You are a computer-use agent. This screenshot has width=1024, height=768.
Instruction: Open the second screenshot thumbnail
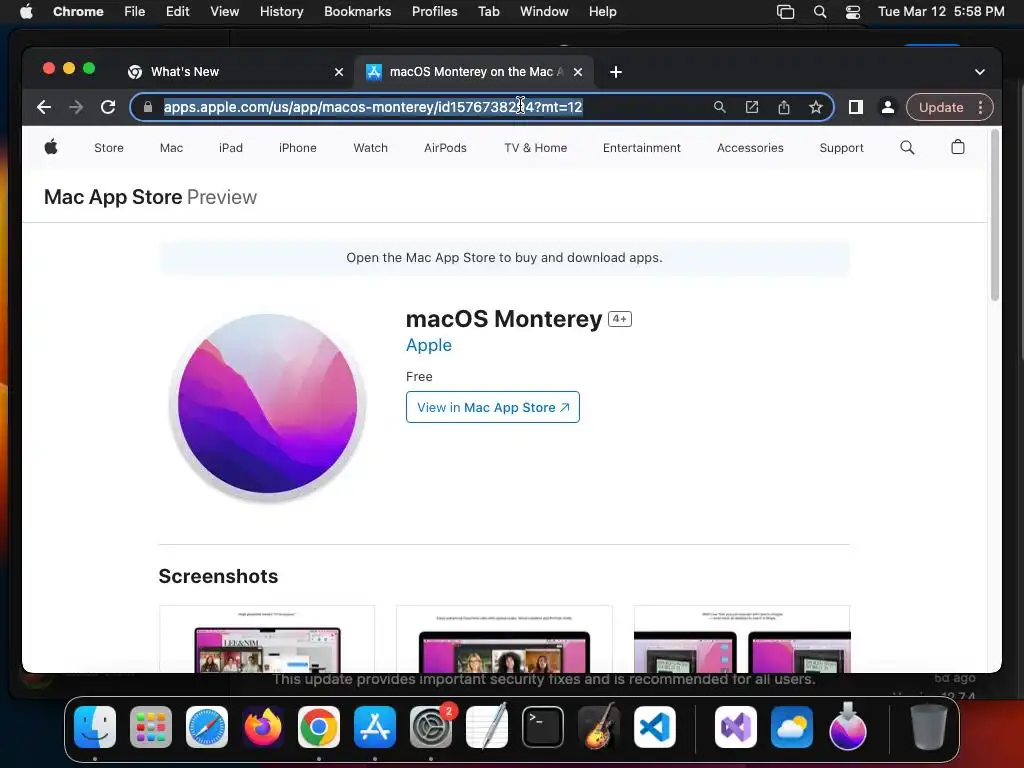click(x=504, y=639)
